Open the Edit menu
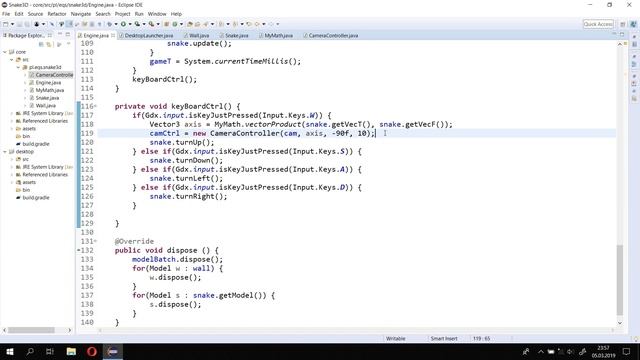 coord(19,14)
